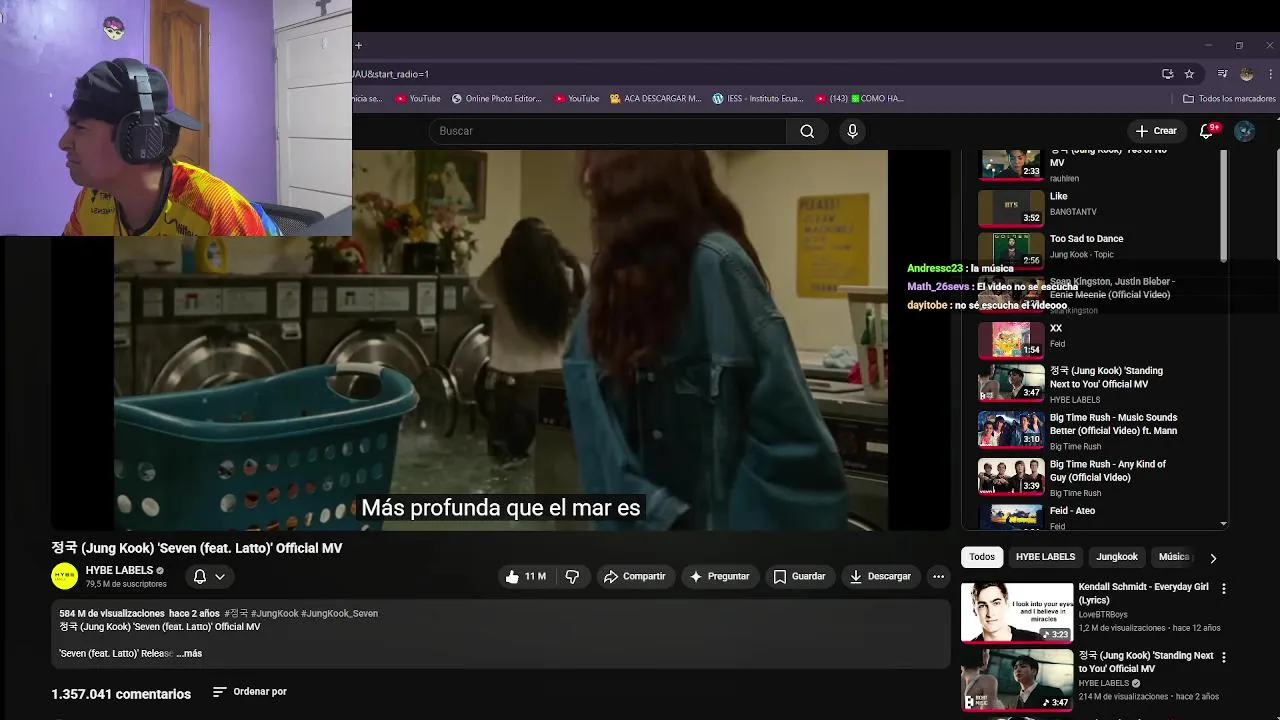The width and height of the screenshot is (1280, 720).
Task: Like the video with 11 M thumbs up
Action: (x=525, y=576)
